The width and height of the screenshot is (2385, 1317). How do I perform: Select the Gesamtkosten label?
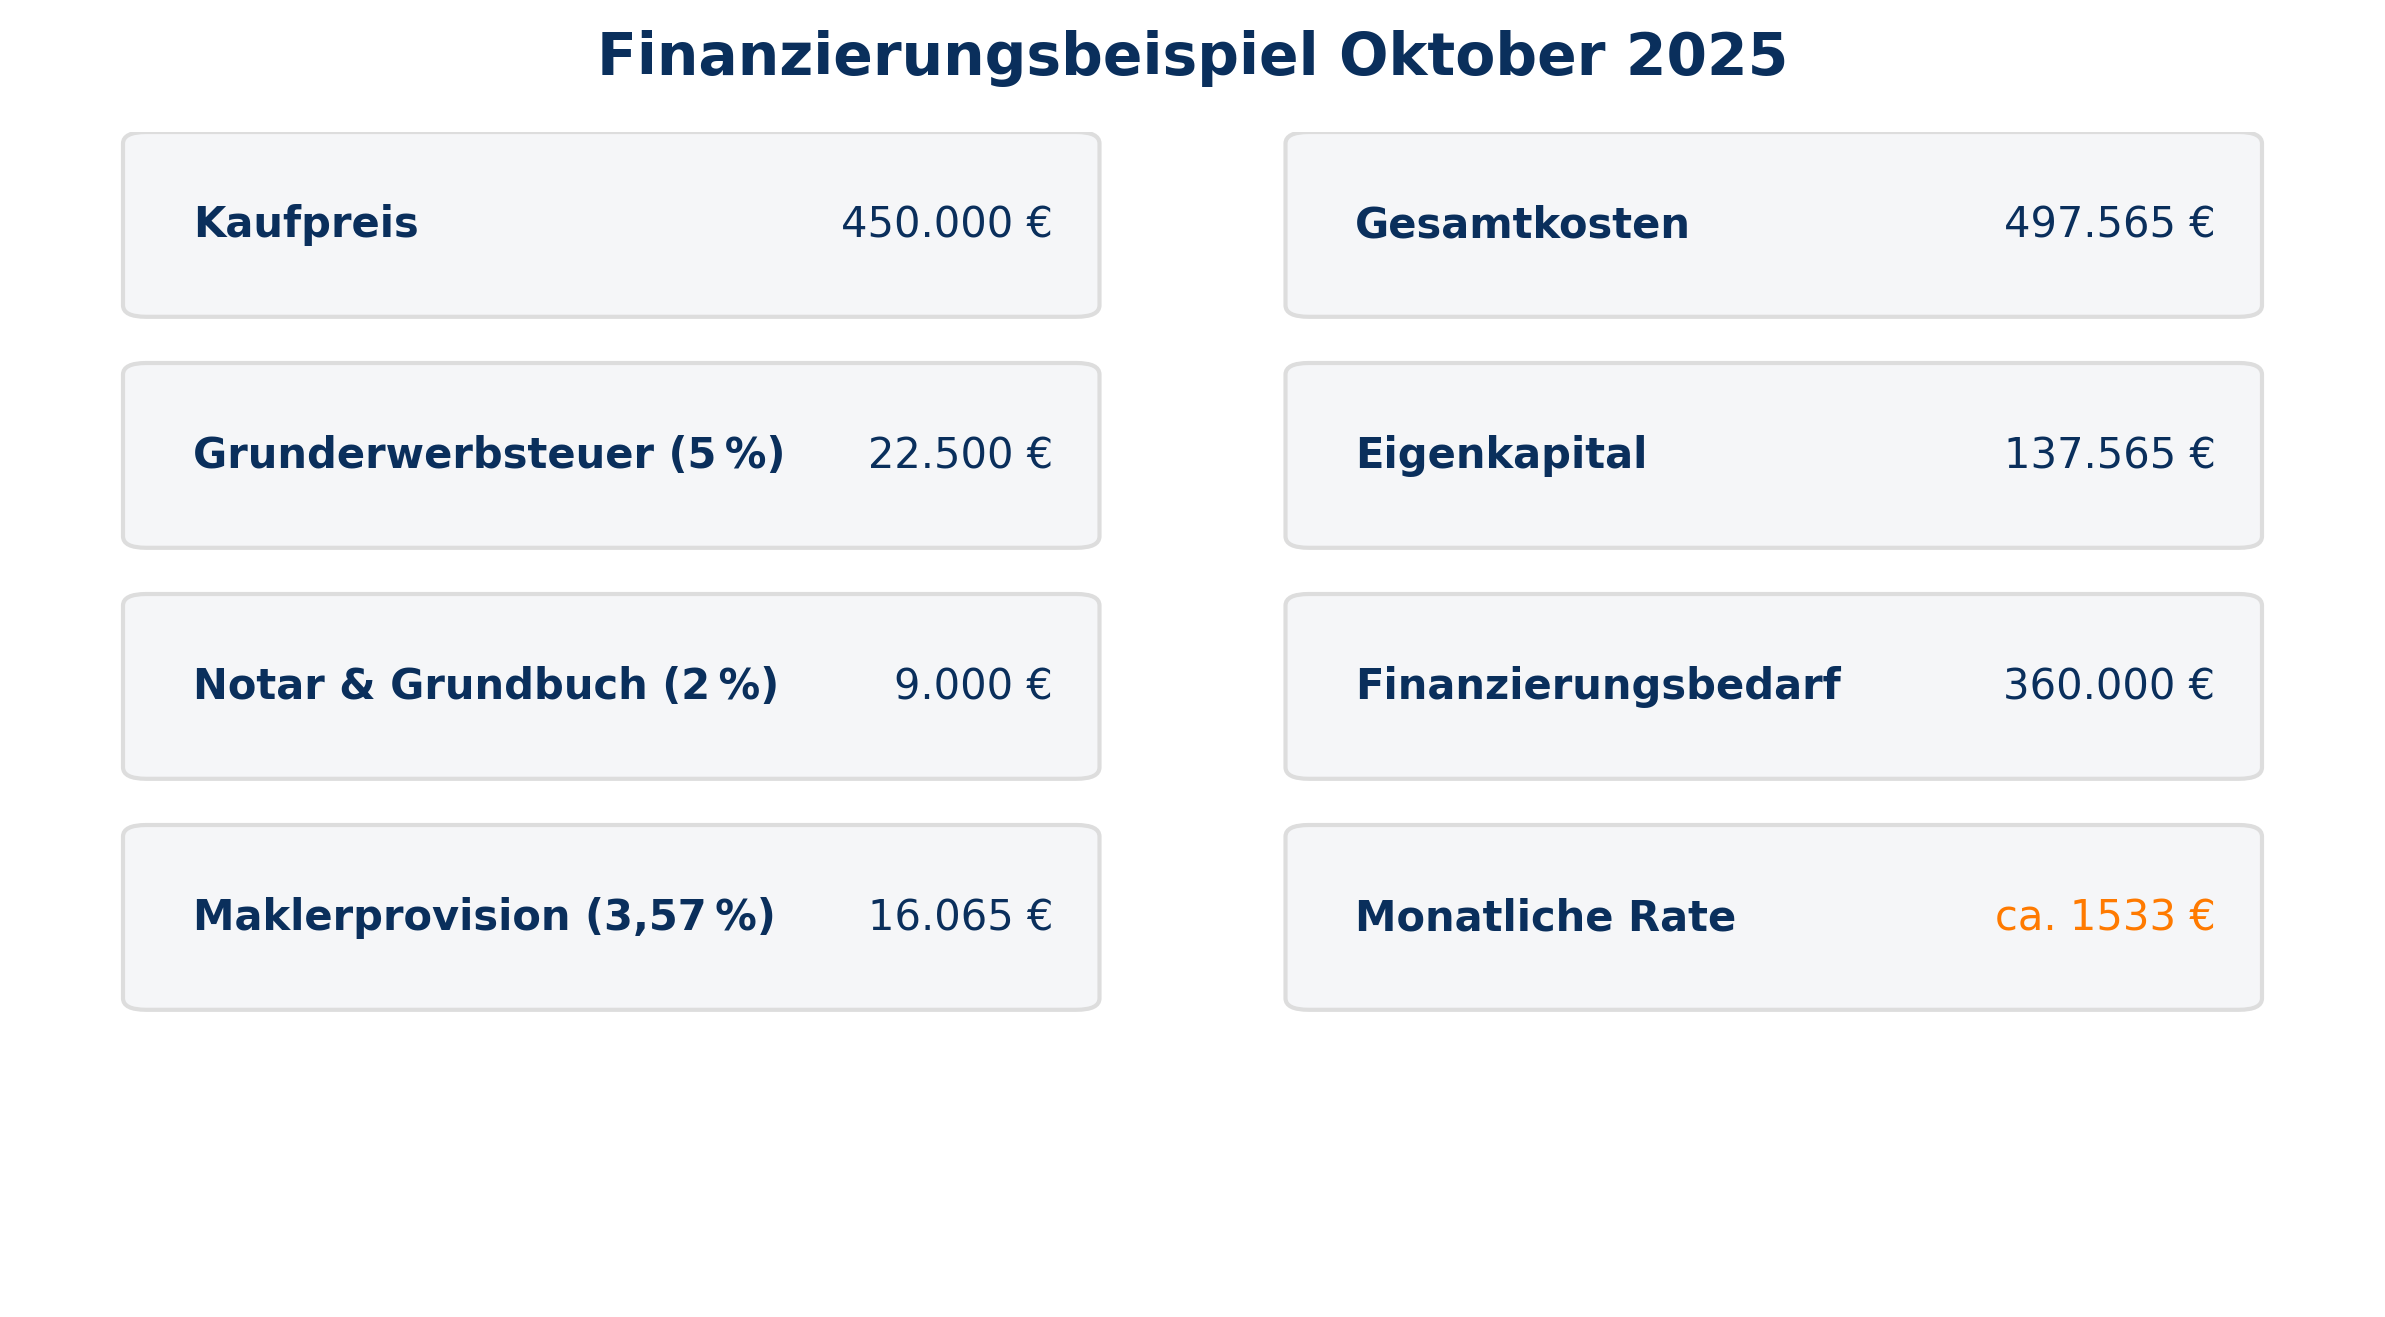[1522, 224]
